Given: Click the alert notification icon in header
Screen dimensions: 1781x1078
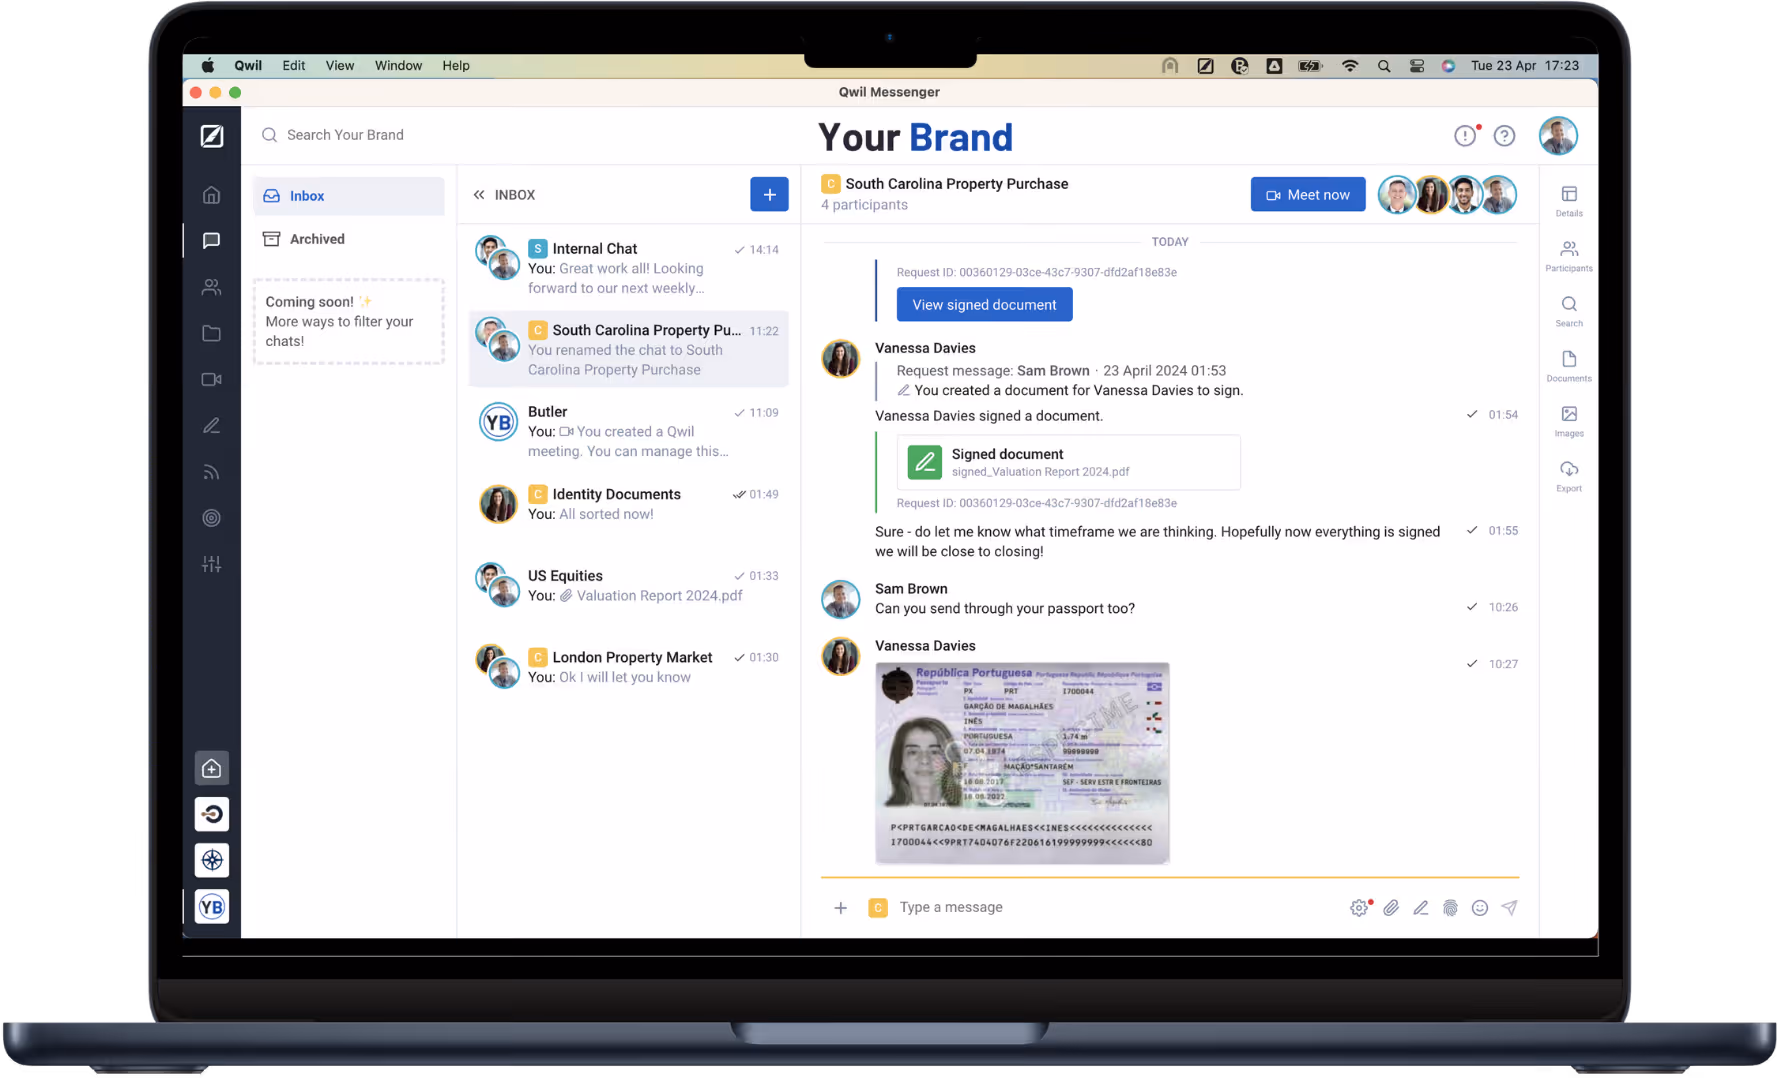Looking at the screenshot, I should pos(1466,136).
